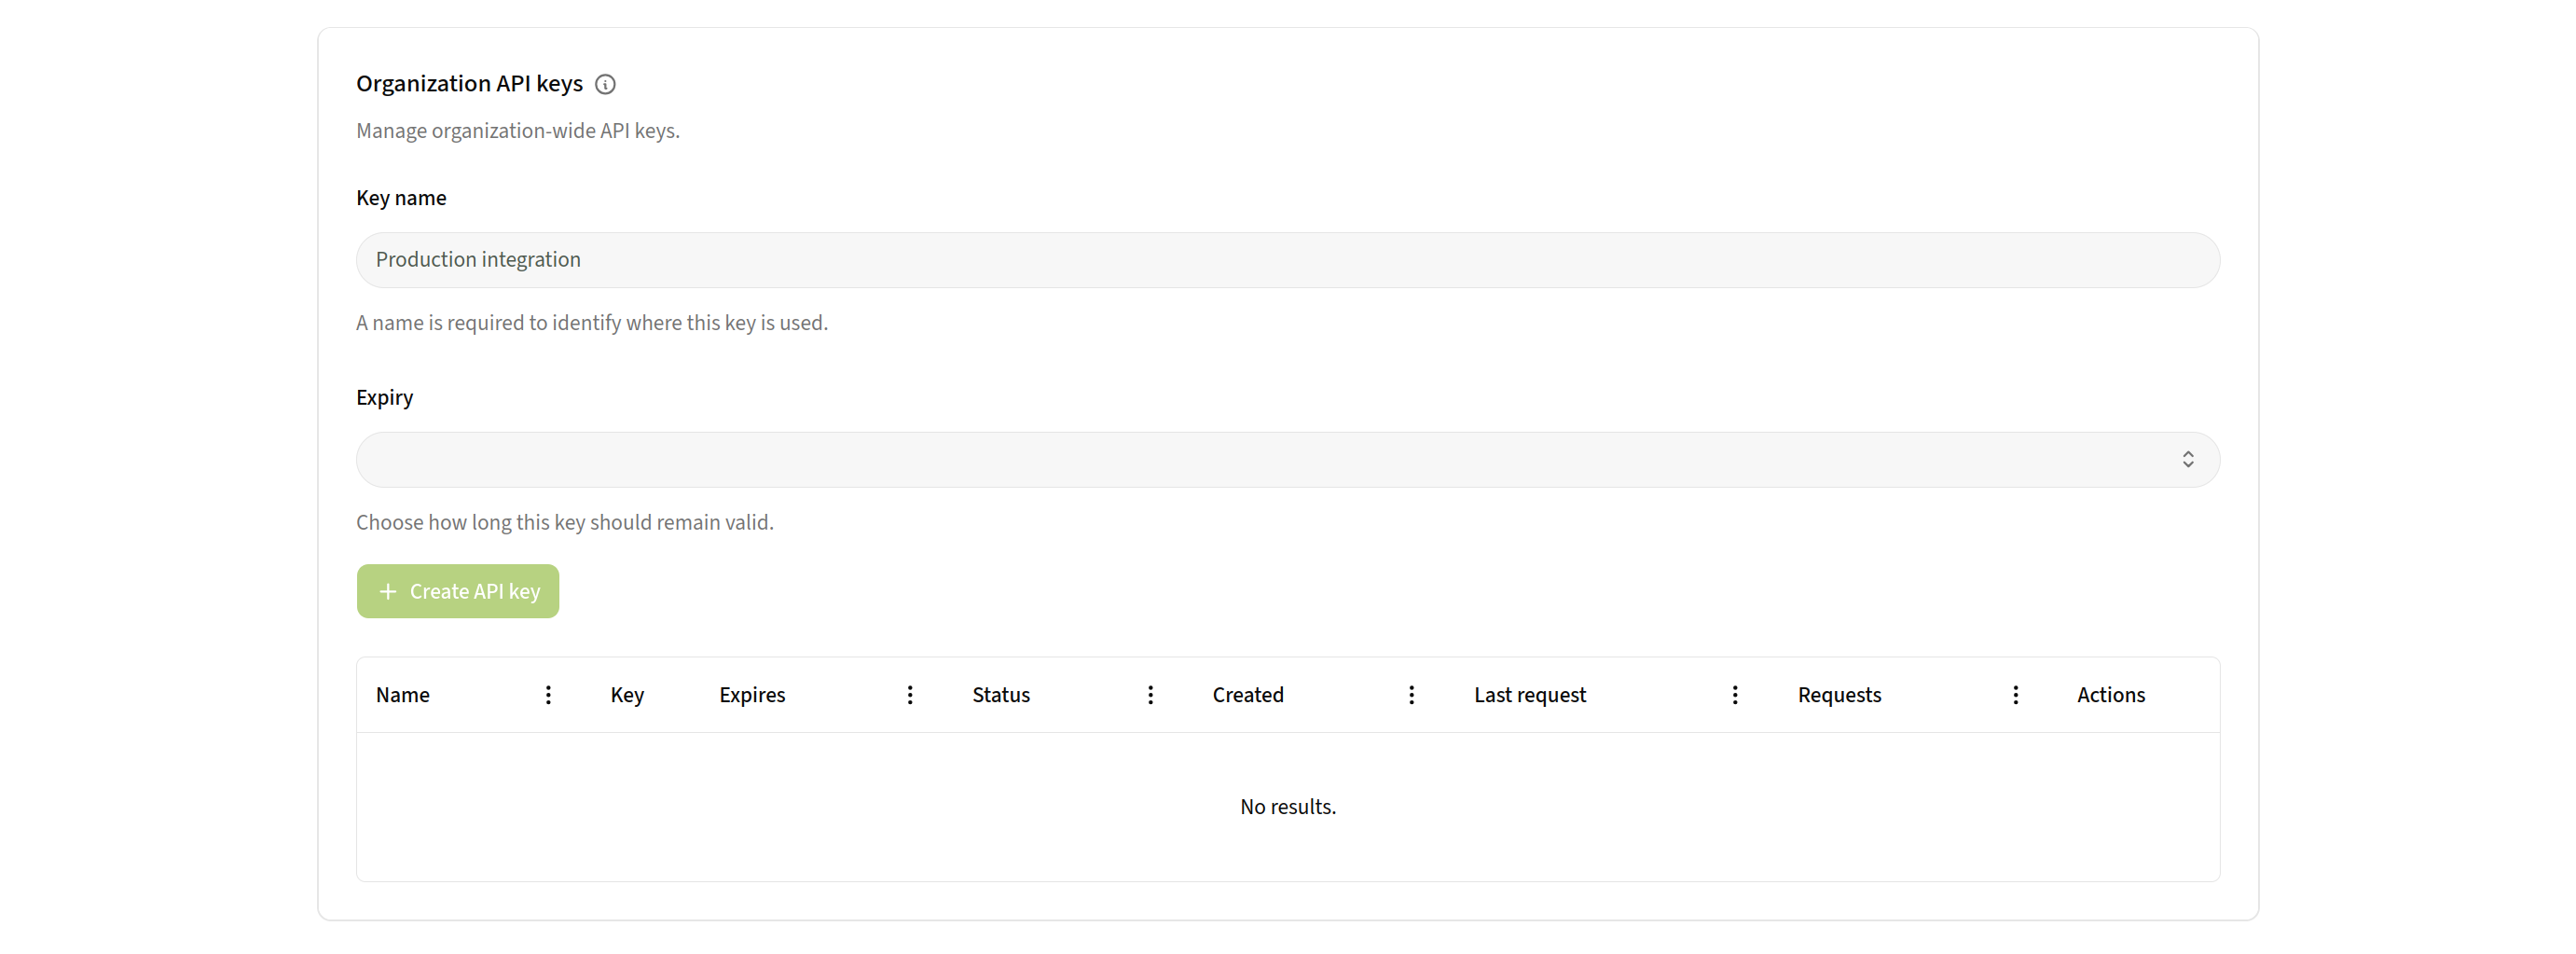Open the Status column options menu
Viewport: 2576px width, 954px height.
coord(1151,695)
